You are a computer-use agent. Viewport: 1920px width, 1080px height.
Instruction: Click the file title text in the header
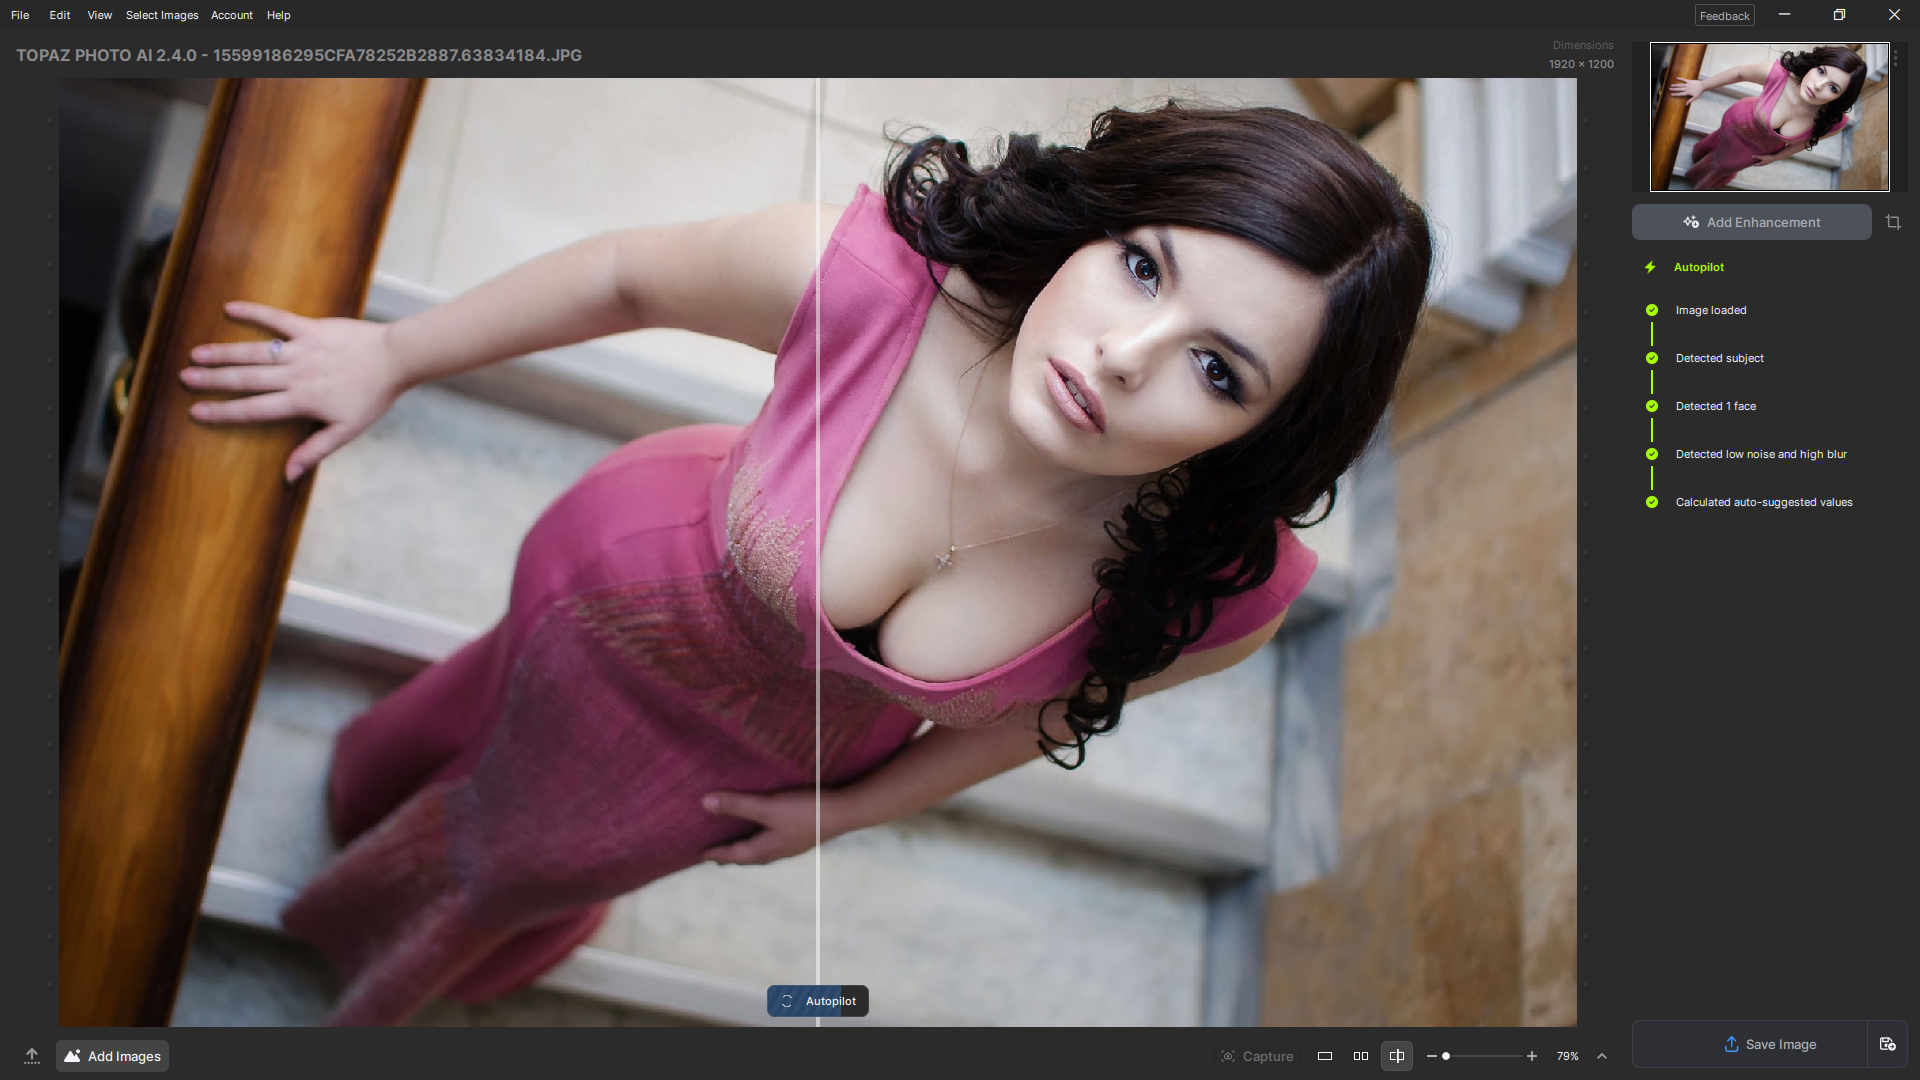(299, 55)
